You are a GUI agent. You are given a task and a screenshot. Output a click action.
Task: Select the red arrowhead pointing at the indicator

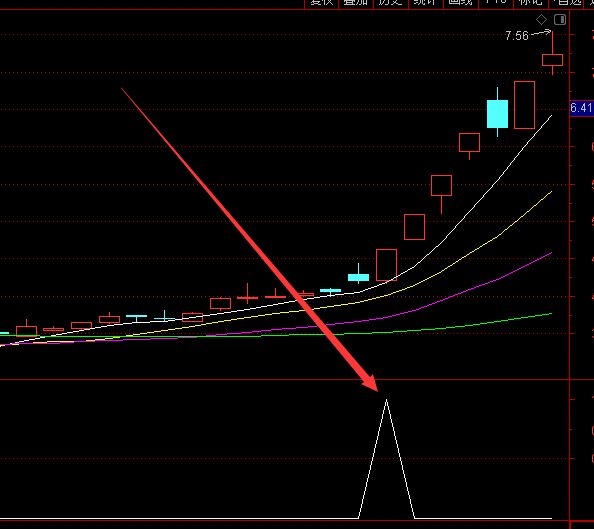click(x=370, y=383)
